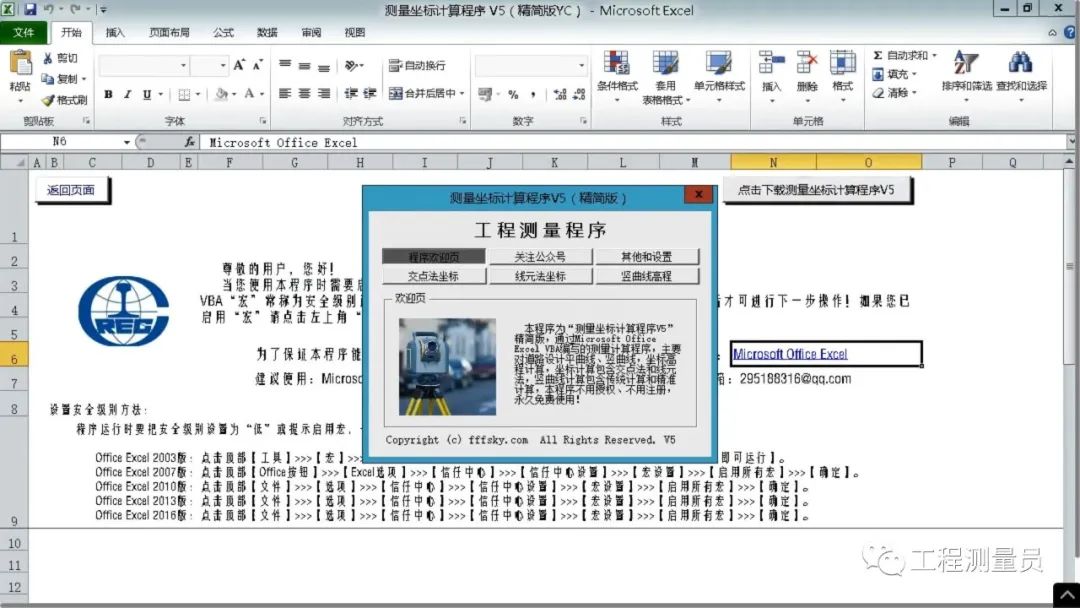Click the increase decimal places icon
Image resolution: width=1080 pixels, height=608 pixels.
coord(560,94)
